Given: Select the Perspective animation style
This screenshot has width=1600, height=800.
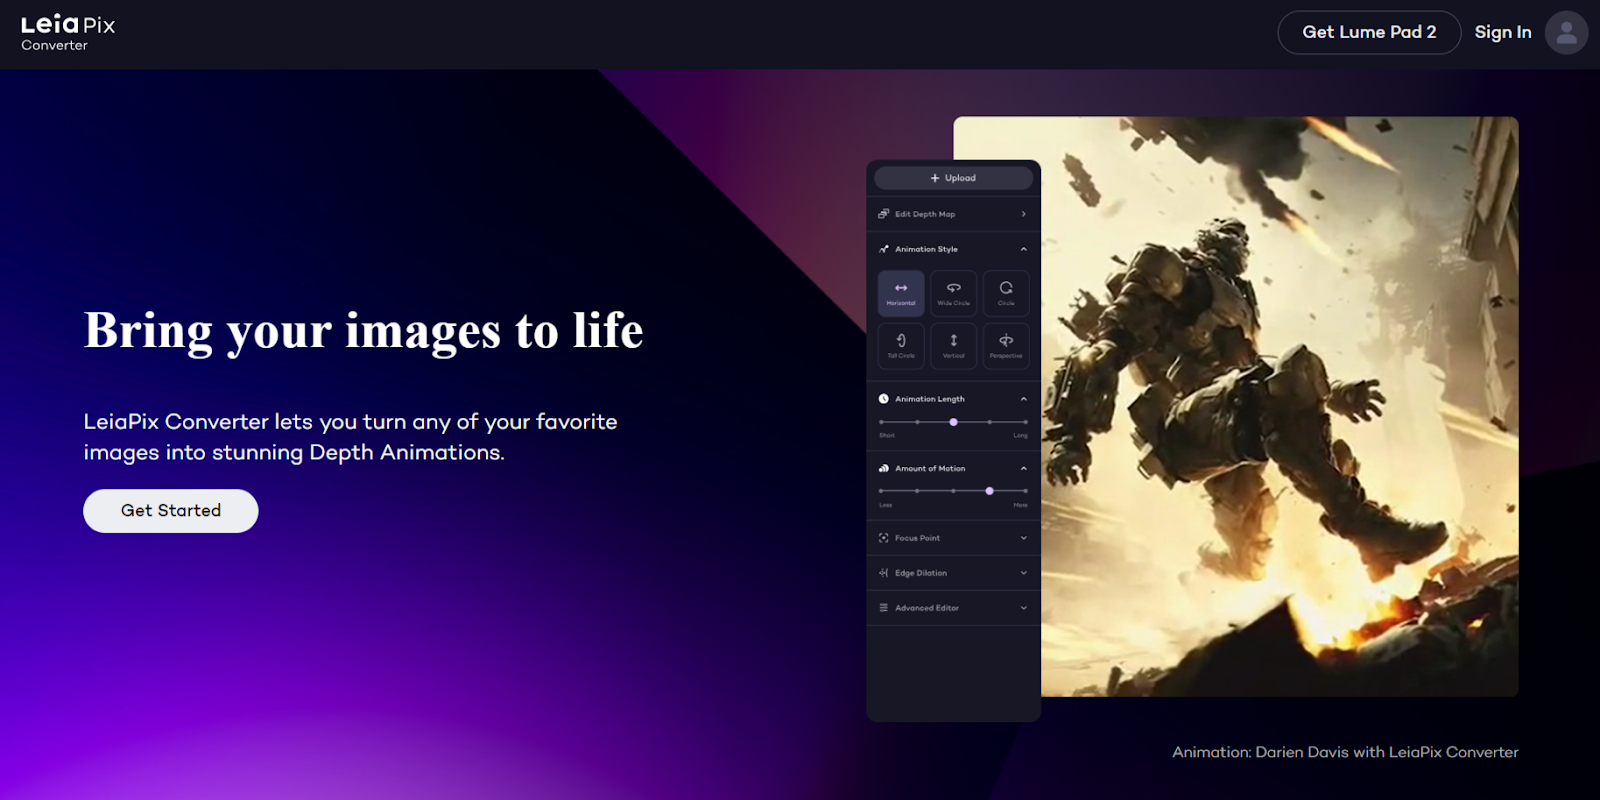Looking at the screenshot, I should coord(1006,346).
